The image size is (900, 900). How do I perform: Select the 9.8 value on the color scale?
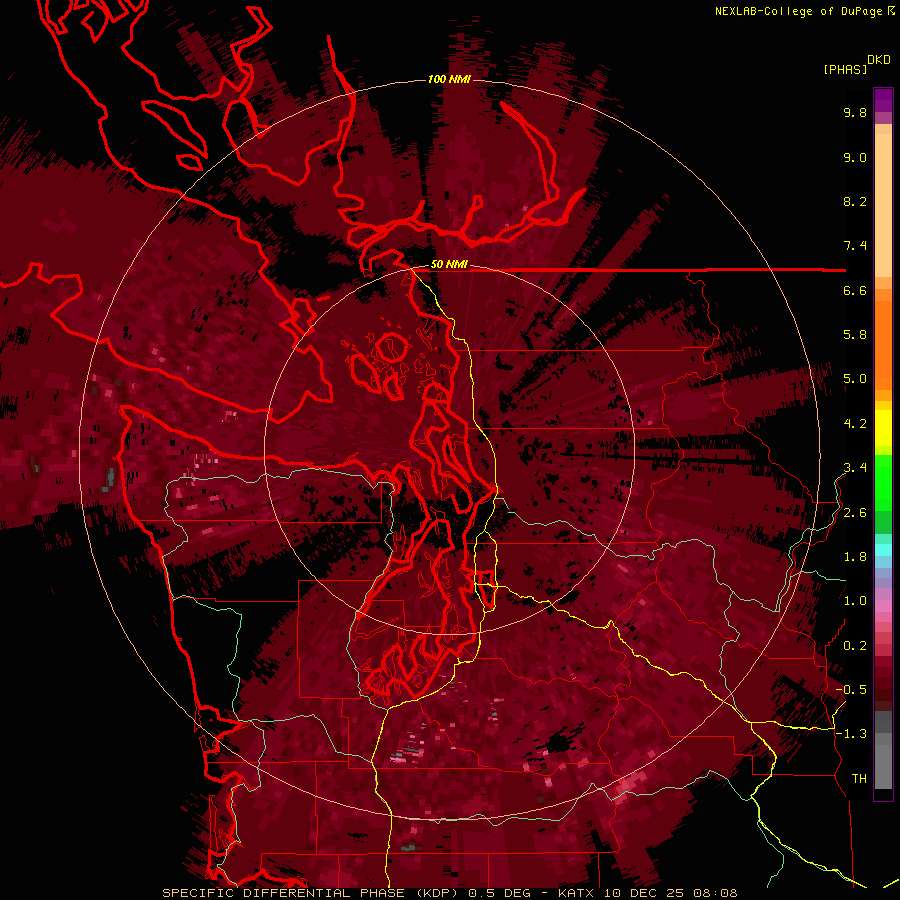(x=855, y=113)
